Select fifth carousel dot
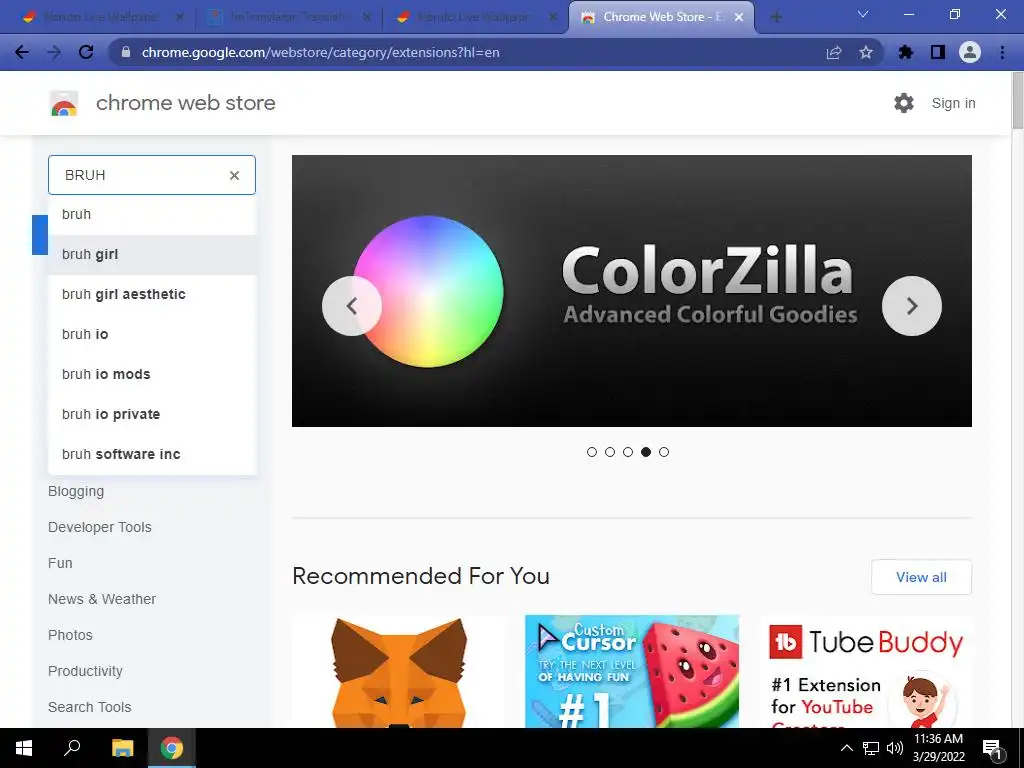Image resolution: width=1024 pixels, height=768 pixels. [664, 452]
